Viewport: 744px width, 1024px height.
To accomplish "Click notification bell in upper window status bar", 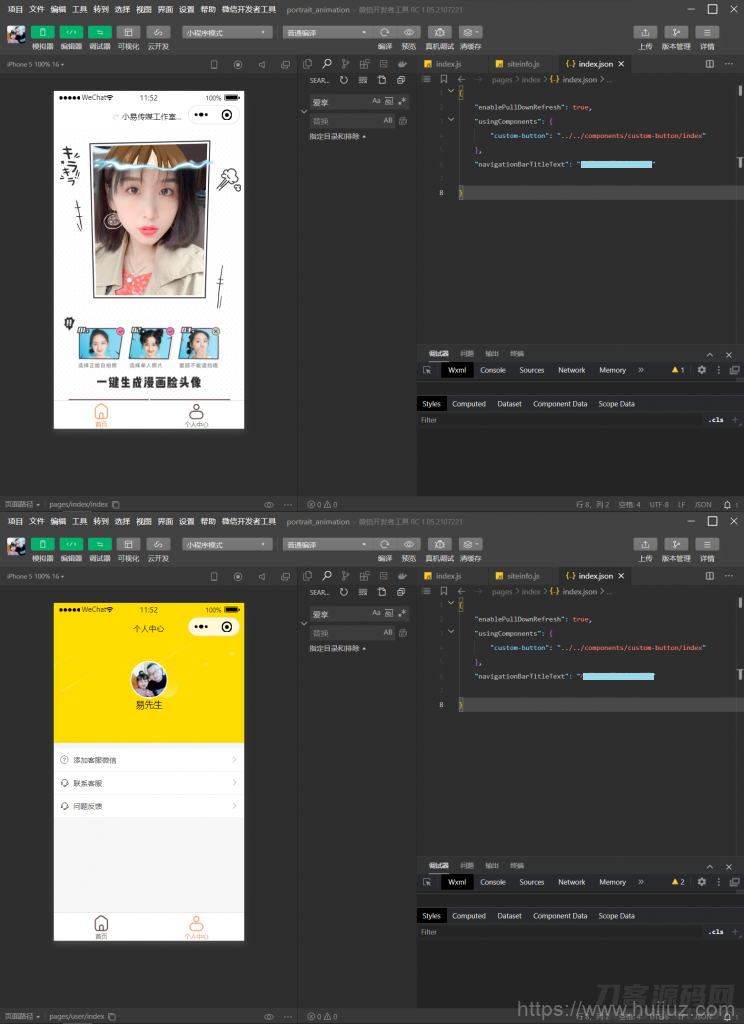I will coord(727,504).
